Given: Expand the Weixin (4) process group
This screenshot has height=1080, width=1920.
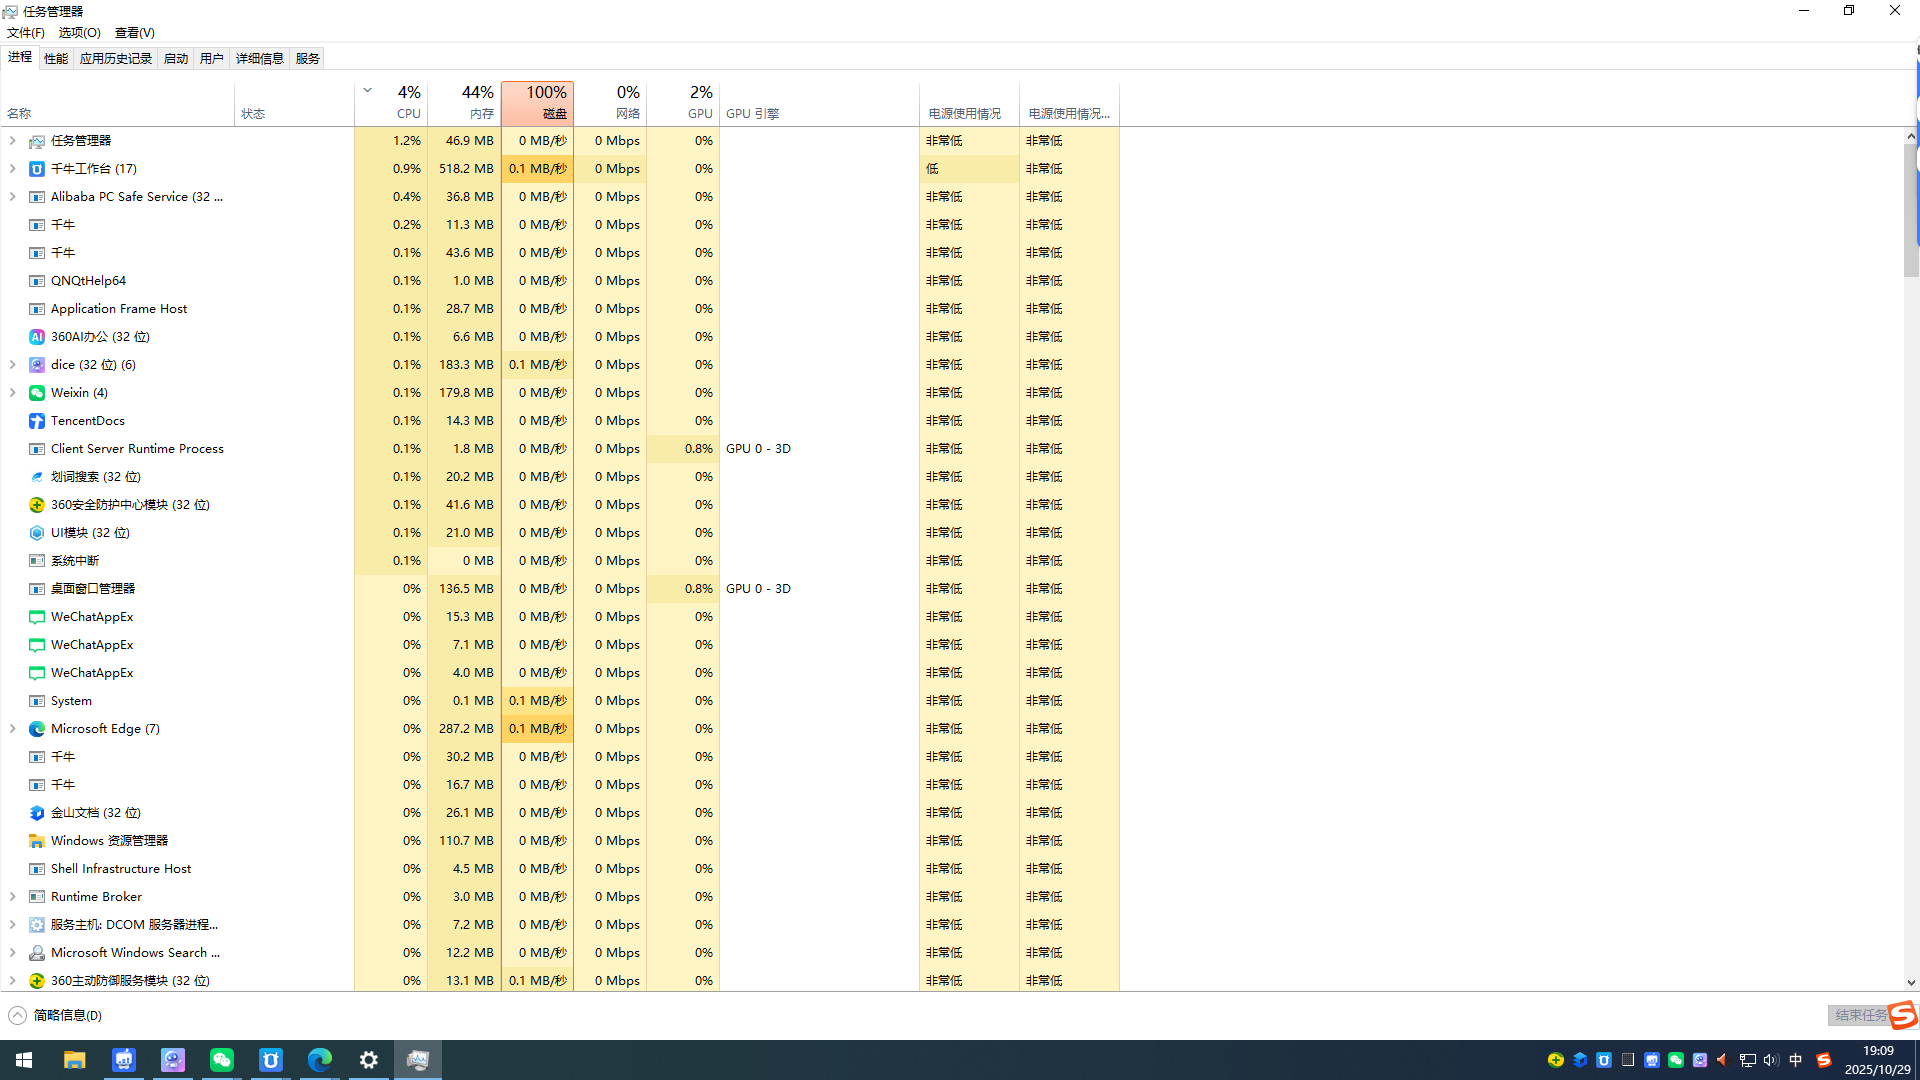Looking at the screenshot, I should [x=12, y=393].
